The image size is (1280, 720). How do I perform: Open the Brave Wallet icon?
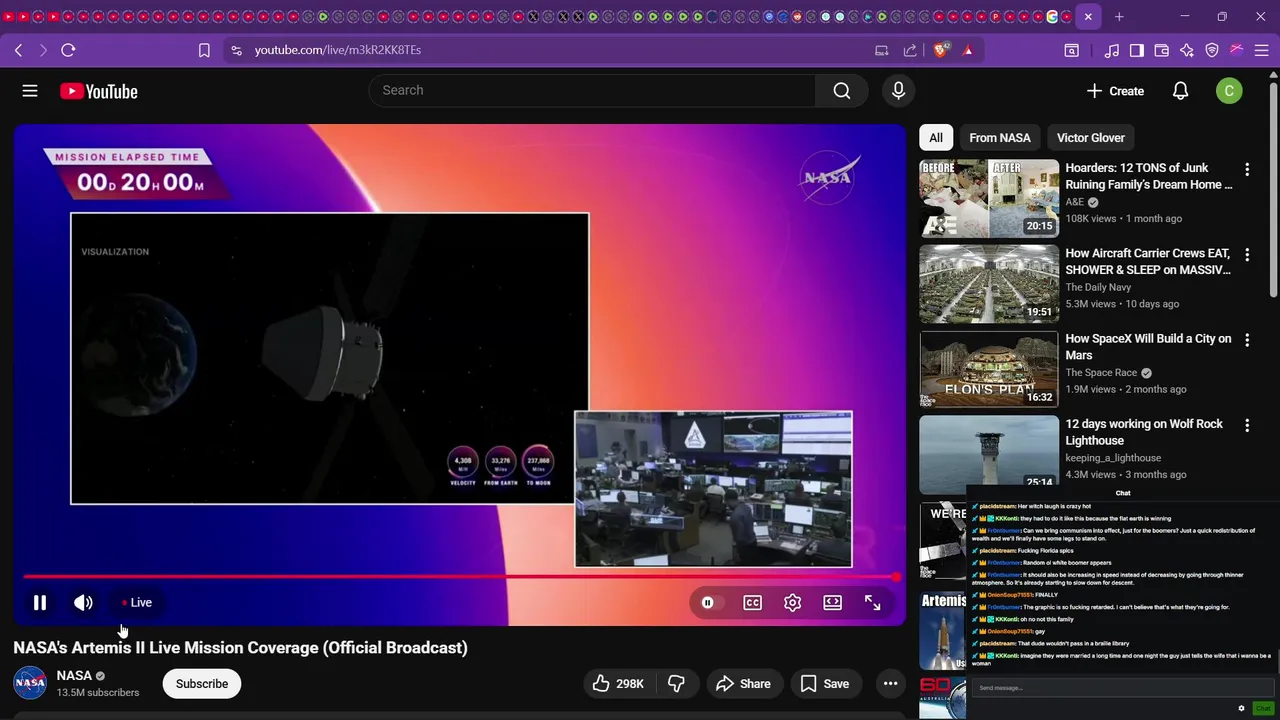(x=1162, y=50)
